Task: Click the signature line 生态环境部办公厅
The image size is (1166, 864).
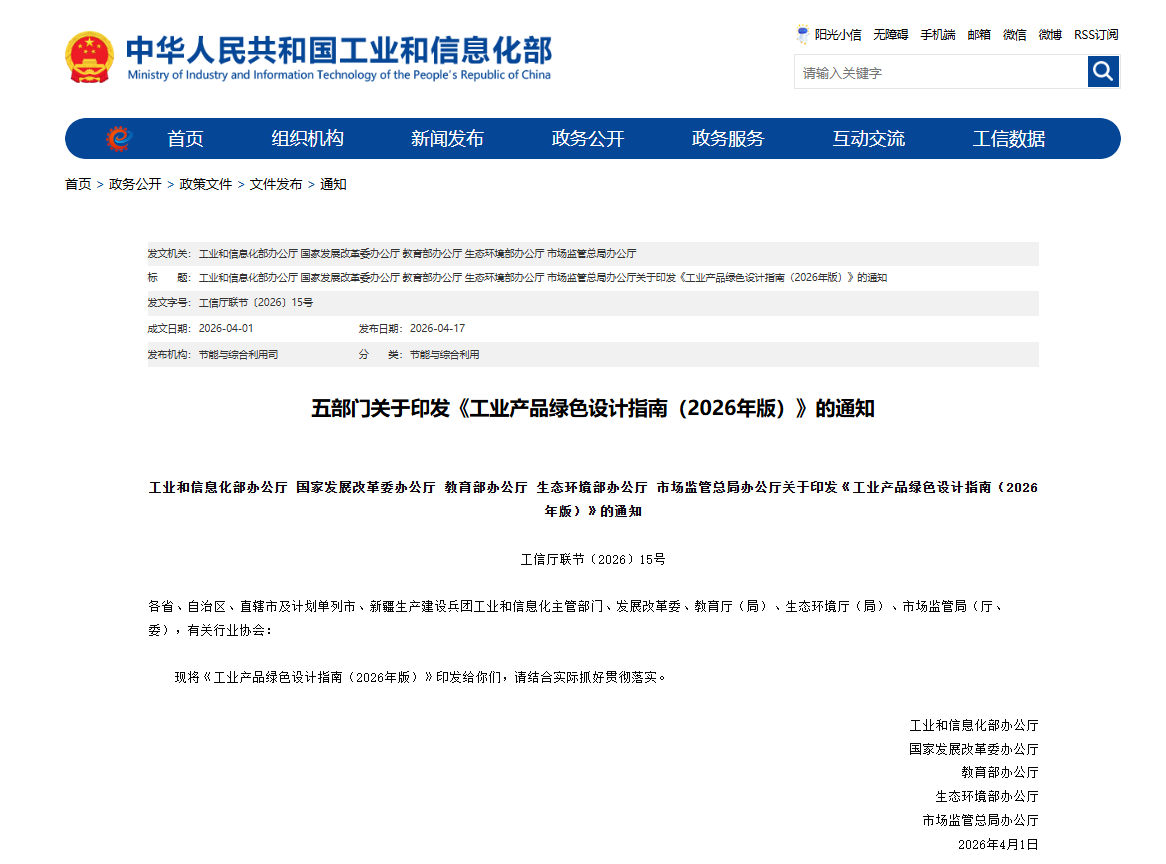Action: point(987,796)
